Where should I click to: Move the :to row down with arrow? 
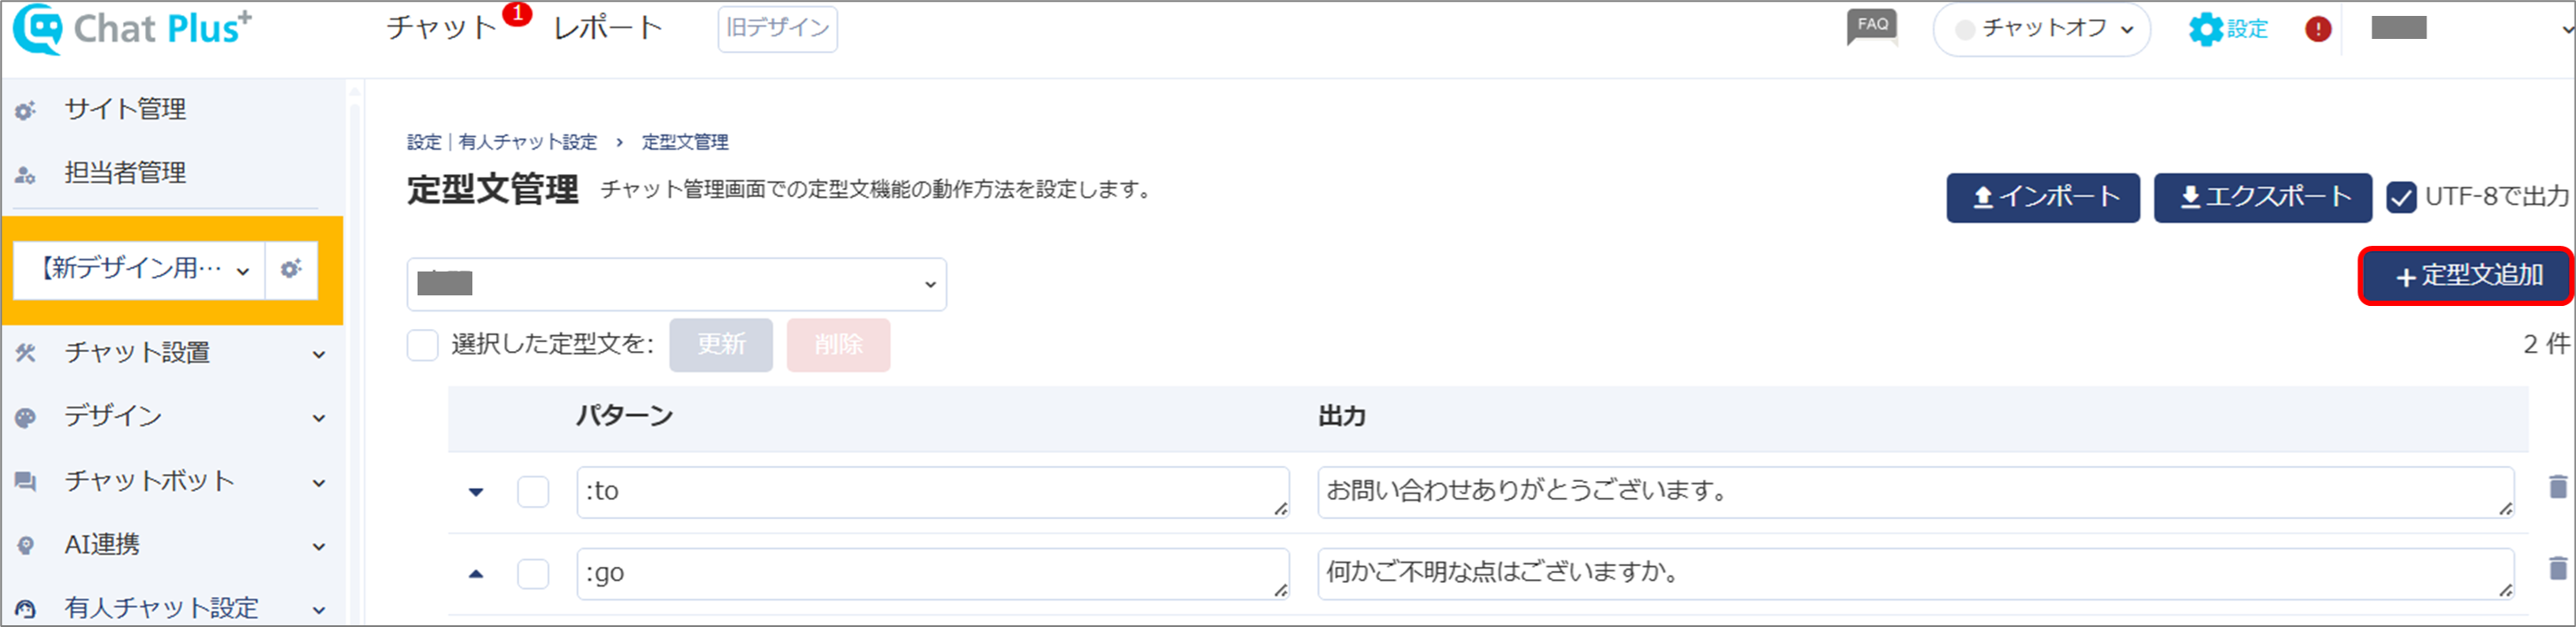[x=476, y=492]
